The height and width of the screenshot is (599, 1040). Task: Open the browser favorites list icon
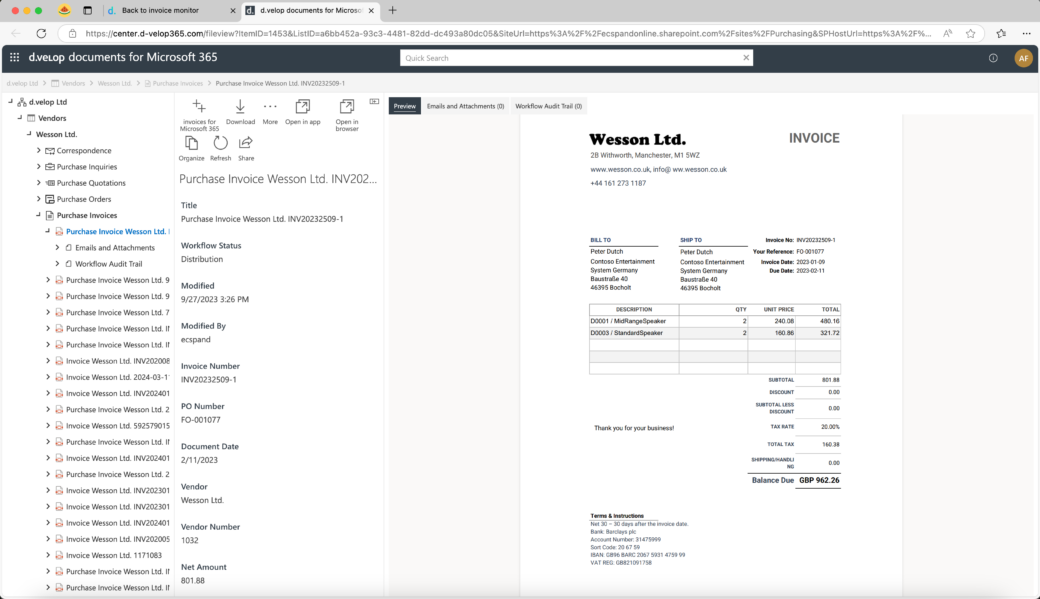[1001, 33]
